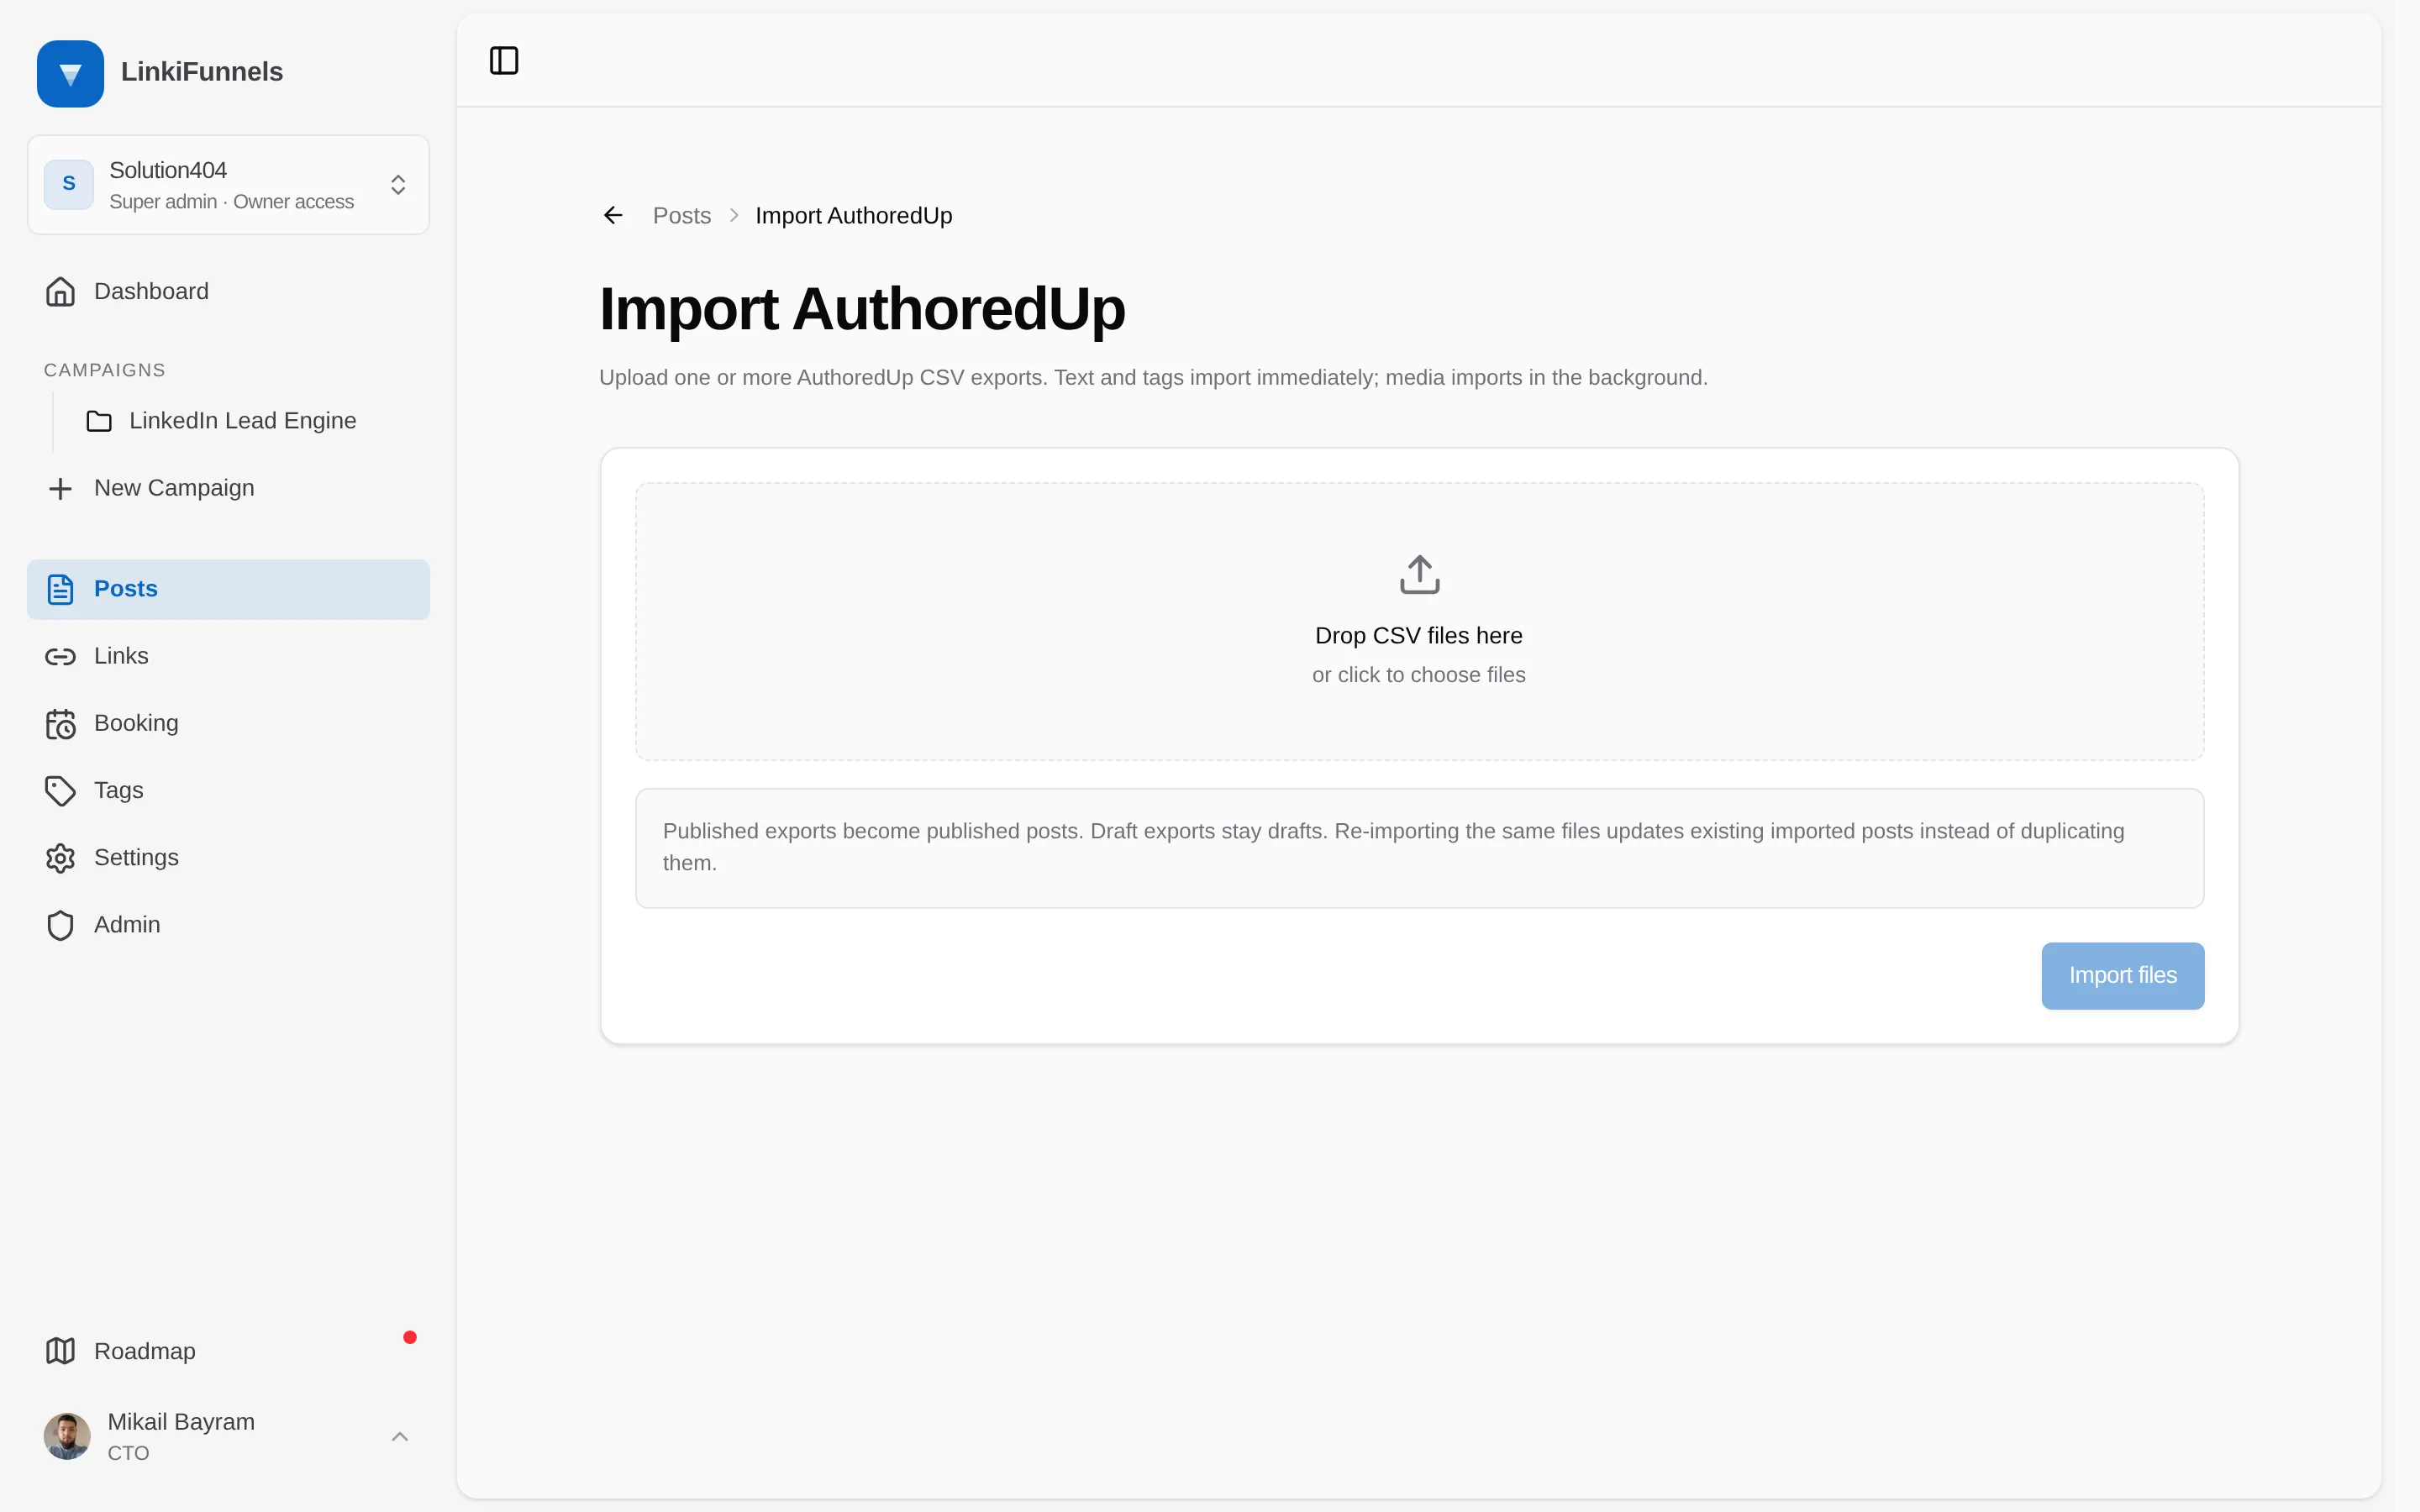This screenshot has width=2420, height=1512.
Task: Click 'Super admin · Owner access' text
Action: point(231,202)
